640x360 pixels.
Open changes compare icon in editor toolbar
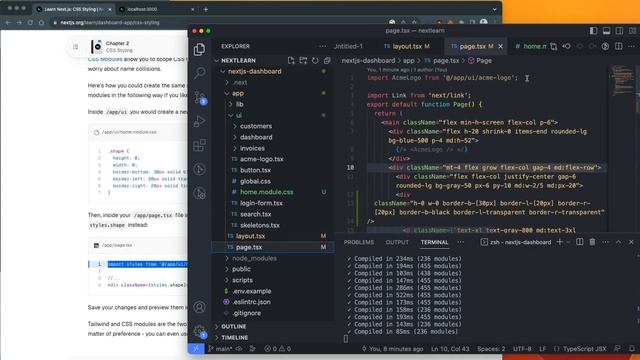pos(553,47)
